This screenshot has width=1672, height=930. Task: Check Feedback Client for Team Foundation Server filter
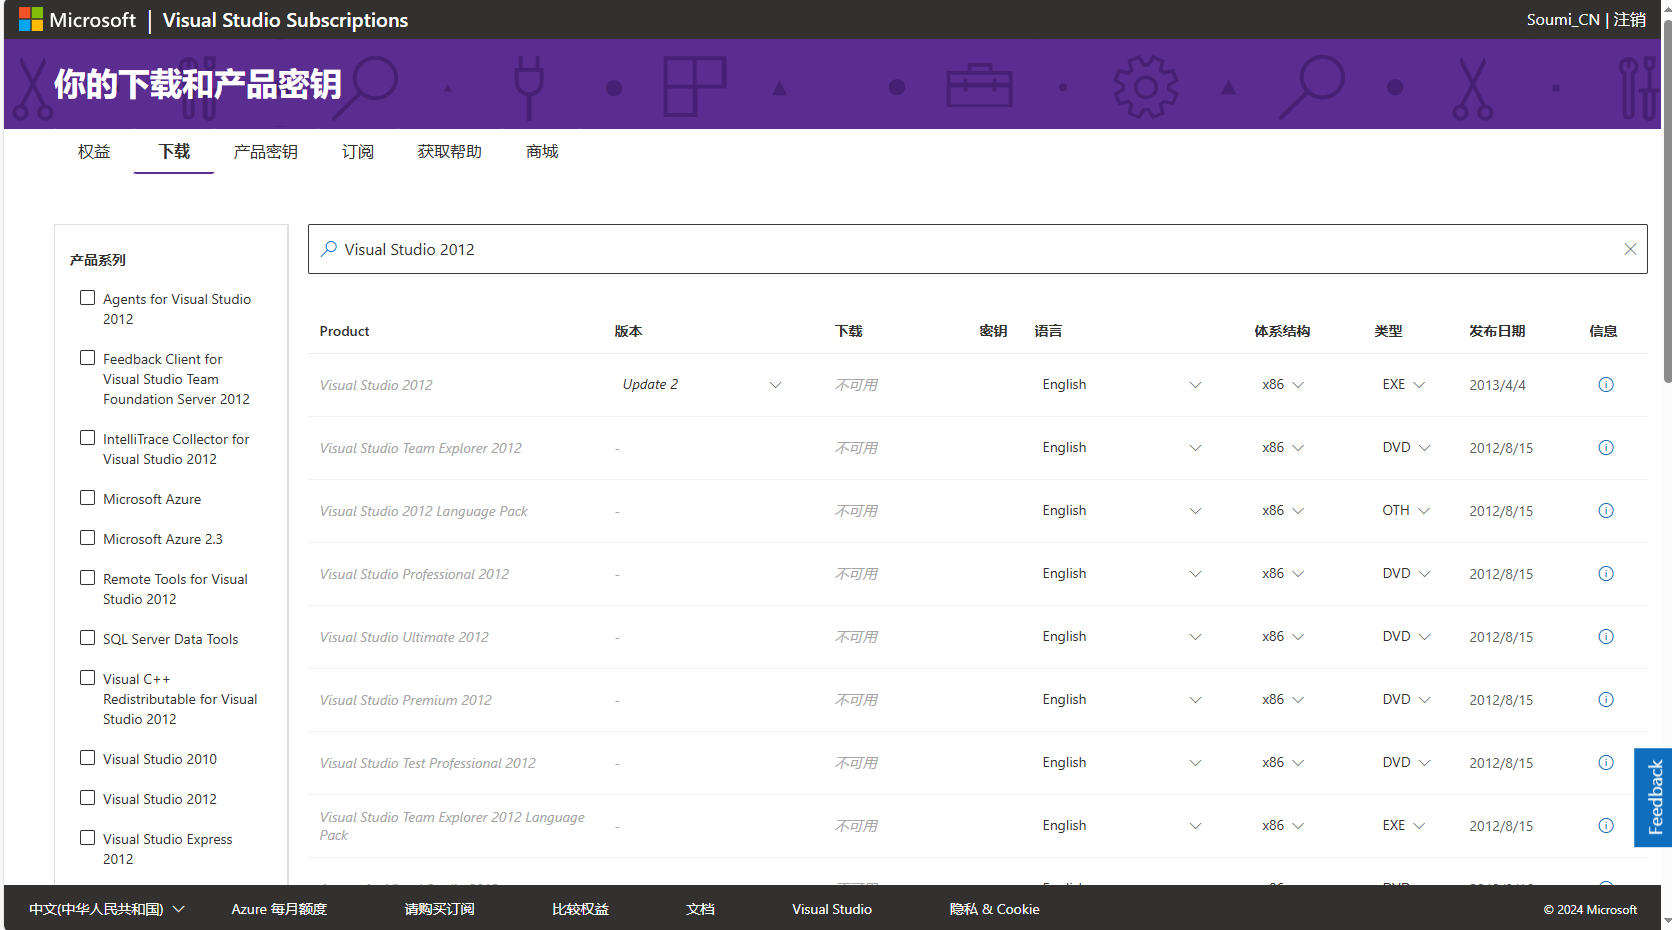point(88,358)
